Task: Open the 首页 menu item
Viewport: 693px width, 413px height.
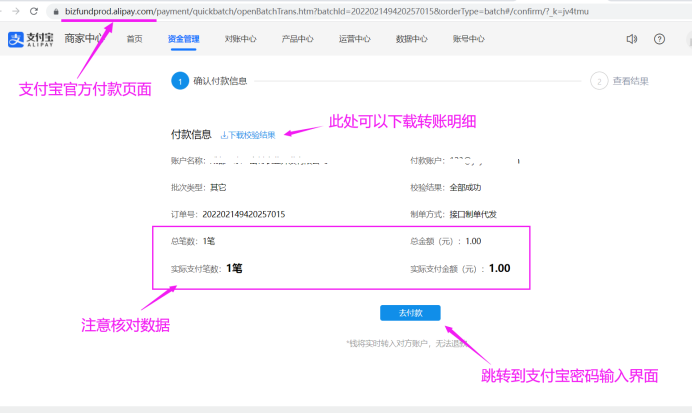Action: pyautogui.click(x=134, y=40)
